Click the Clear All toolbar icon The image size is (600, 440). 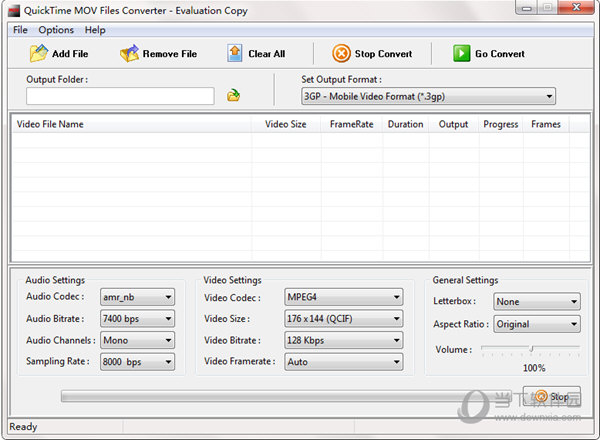click(235, 54)
